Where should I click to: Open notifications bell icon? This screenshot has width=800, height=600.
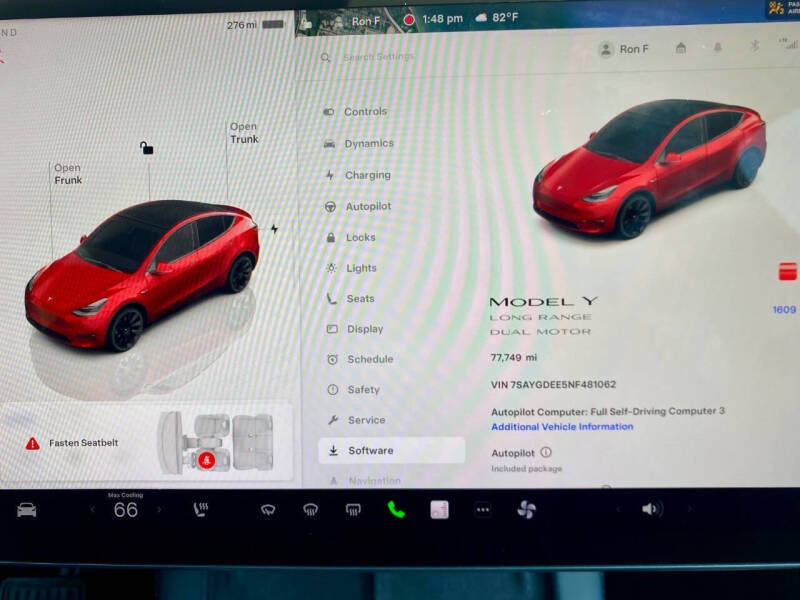tap(717, 47)
